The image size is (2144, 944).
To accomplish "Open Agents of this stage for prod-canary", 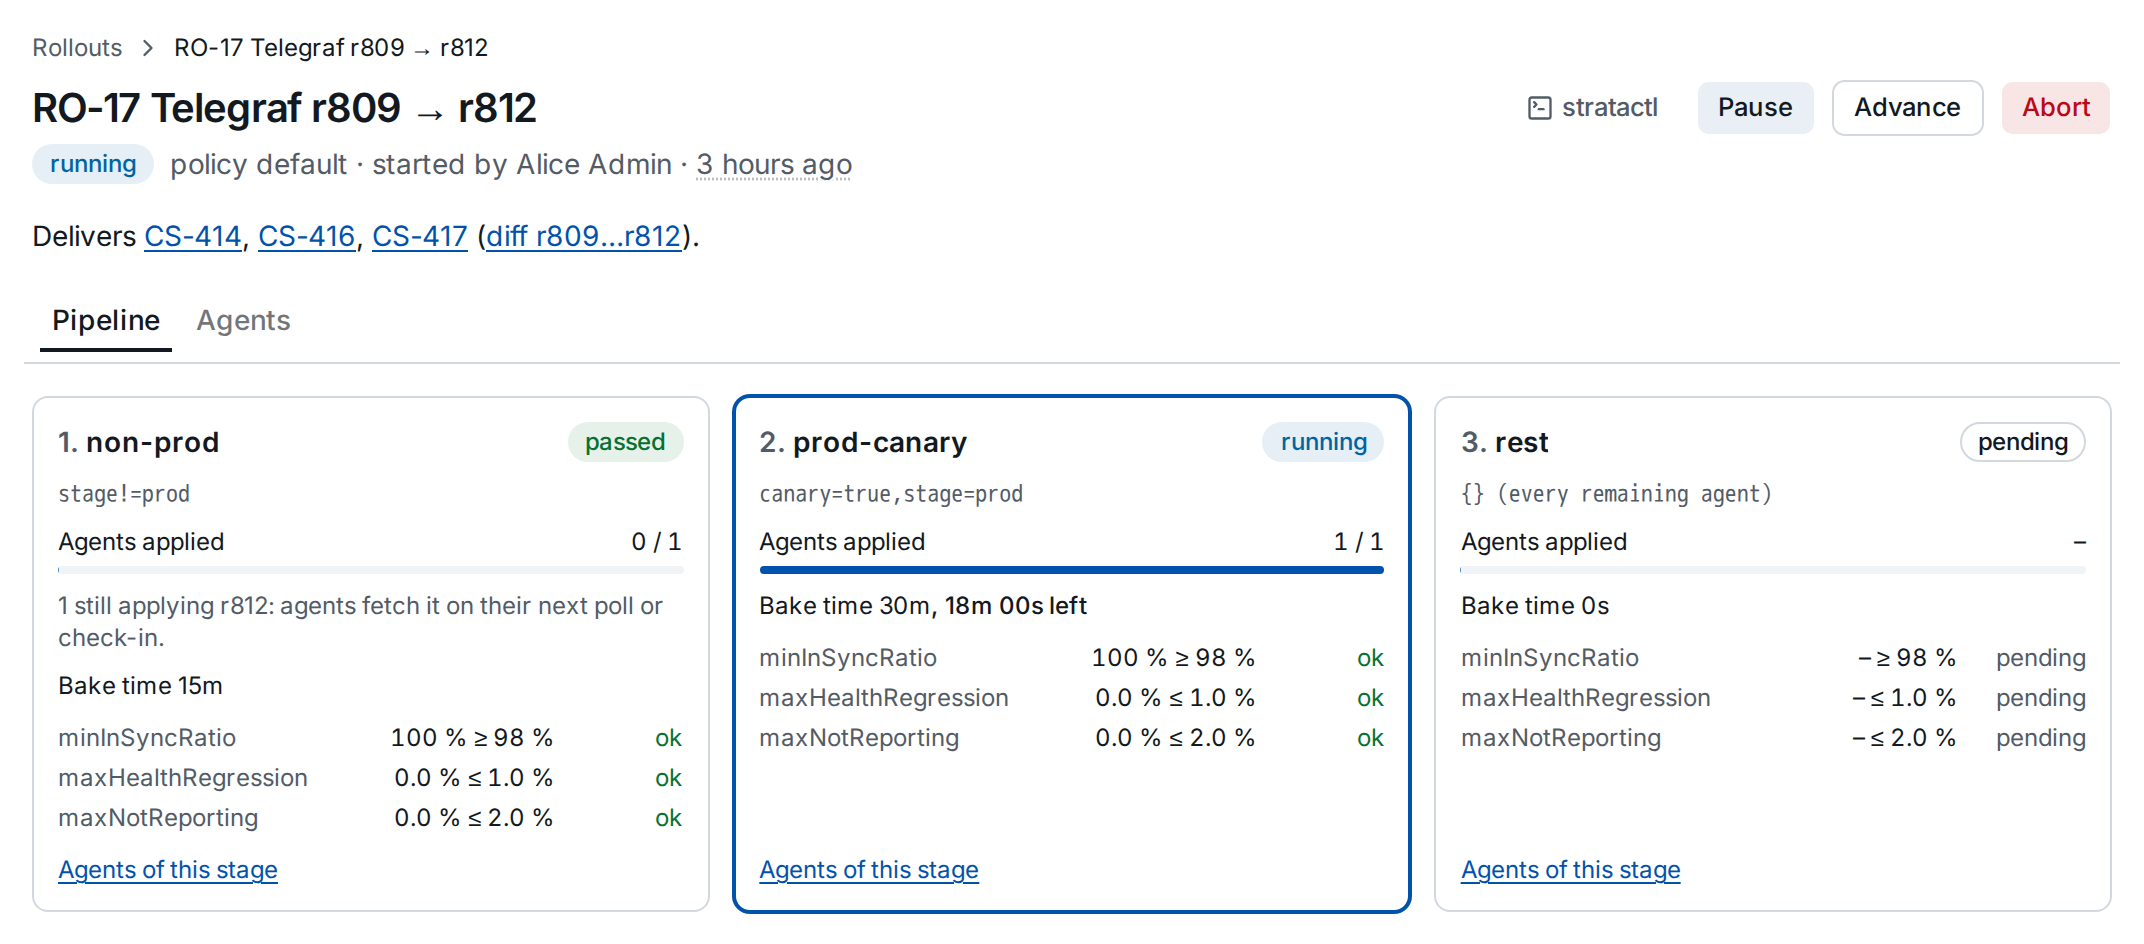I will pyautogui.click(x=869, y=870).
